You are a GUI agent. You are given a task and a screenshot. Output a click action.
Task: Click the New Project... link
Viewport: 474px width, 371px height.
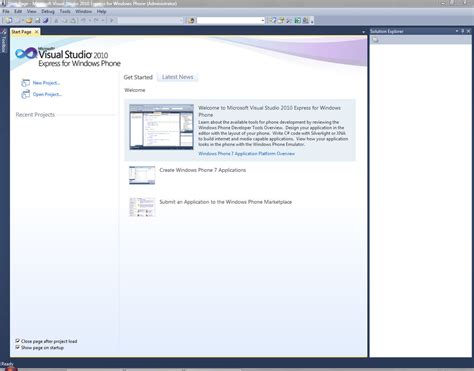pyautogui.click(x=46, y=83)
